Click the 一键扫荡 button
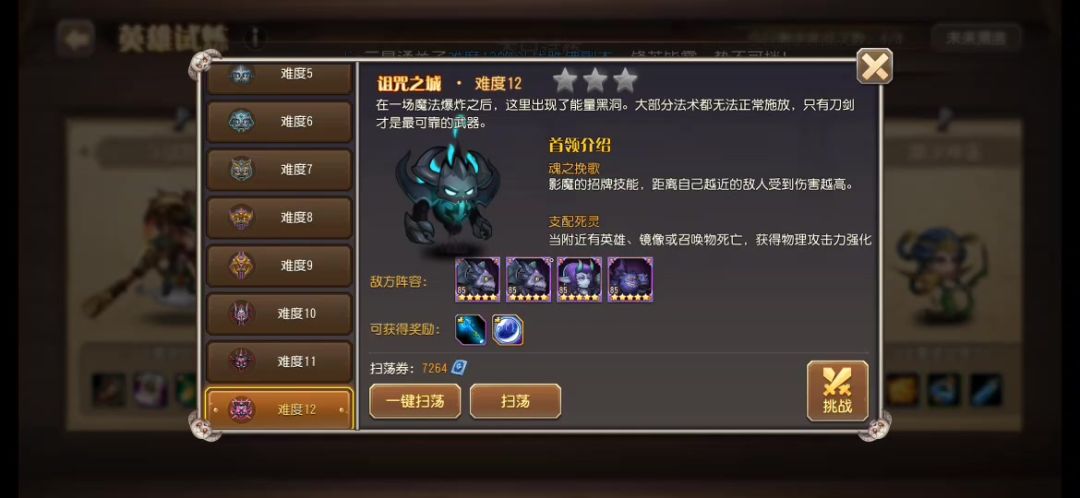 click(415, 401)
